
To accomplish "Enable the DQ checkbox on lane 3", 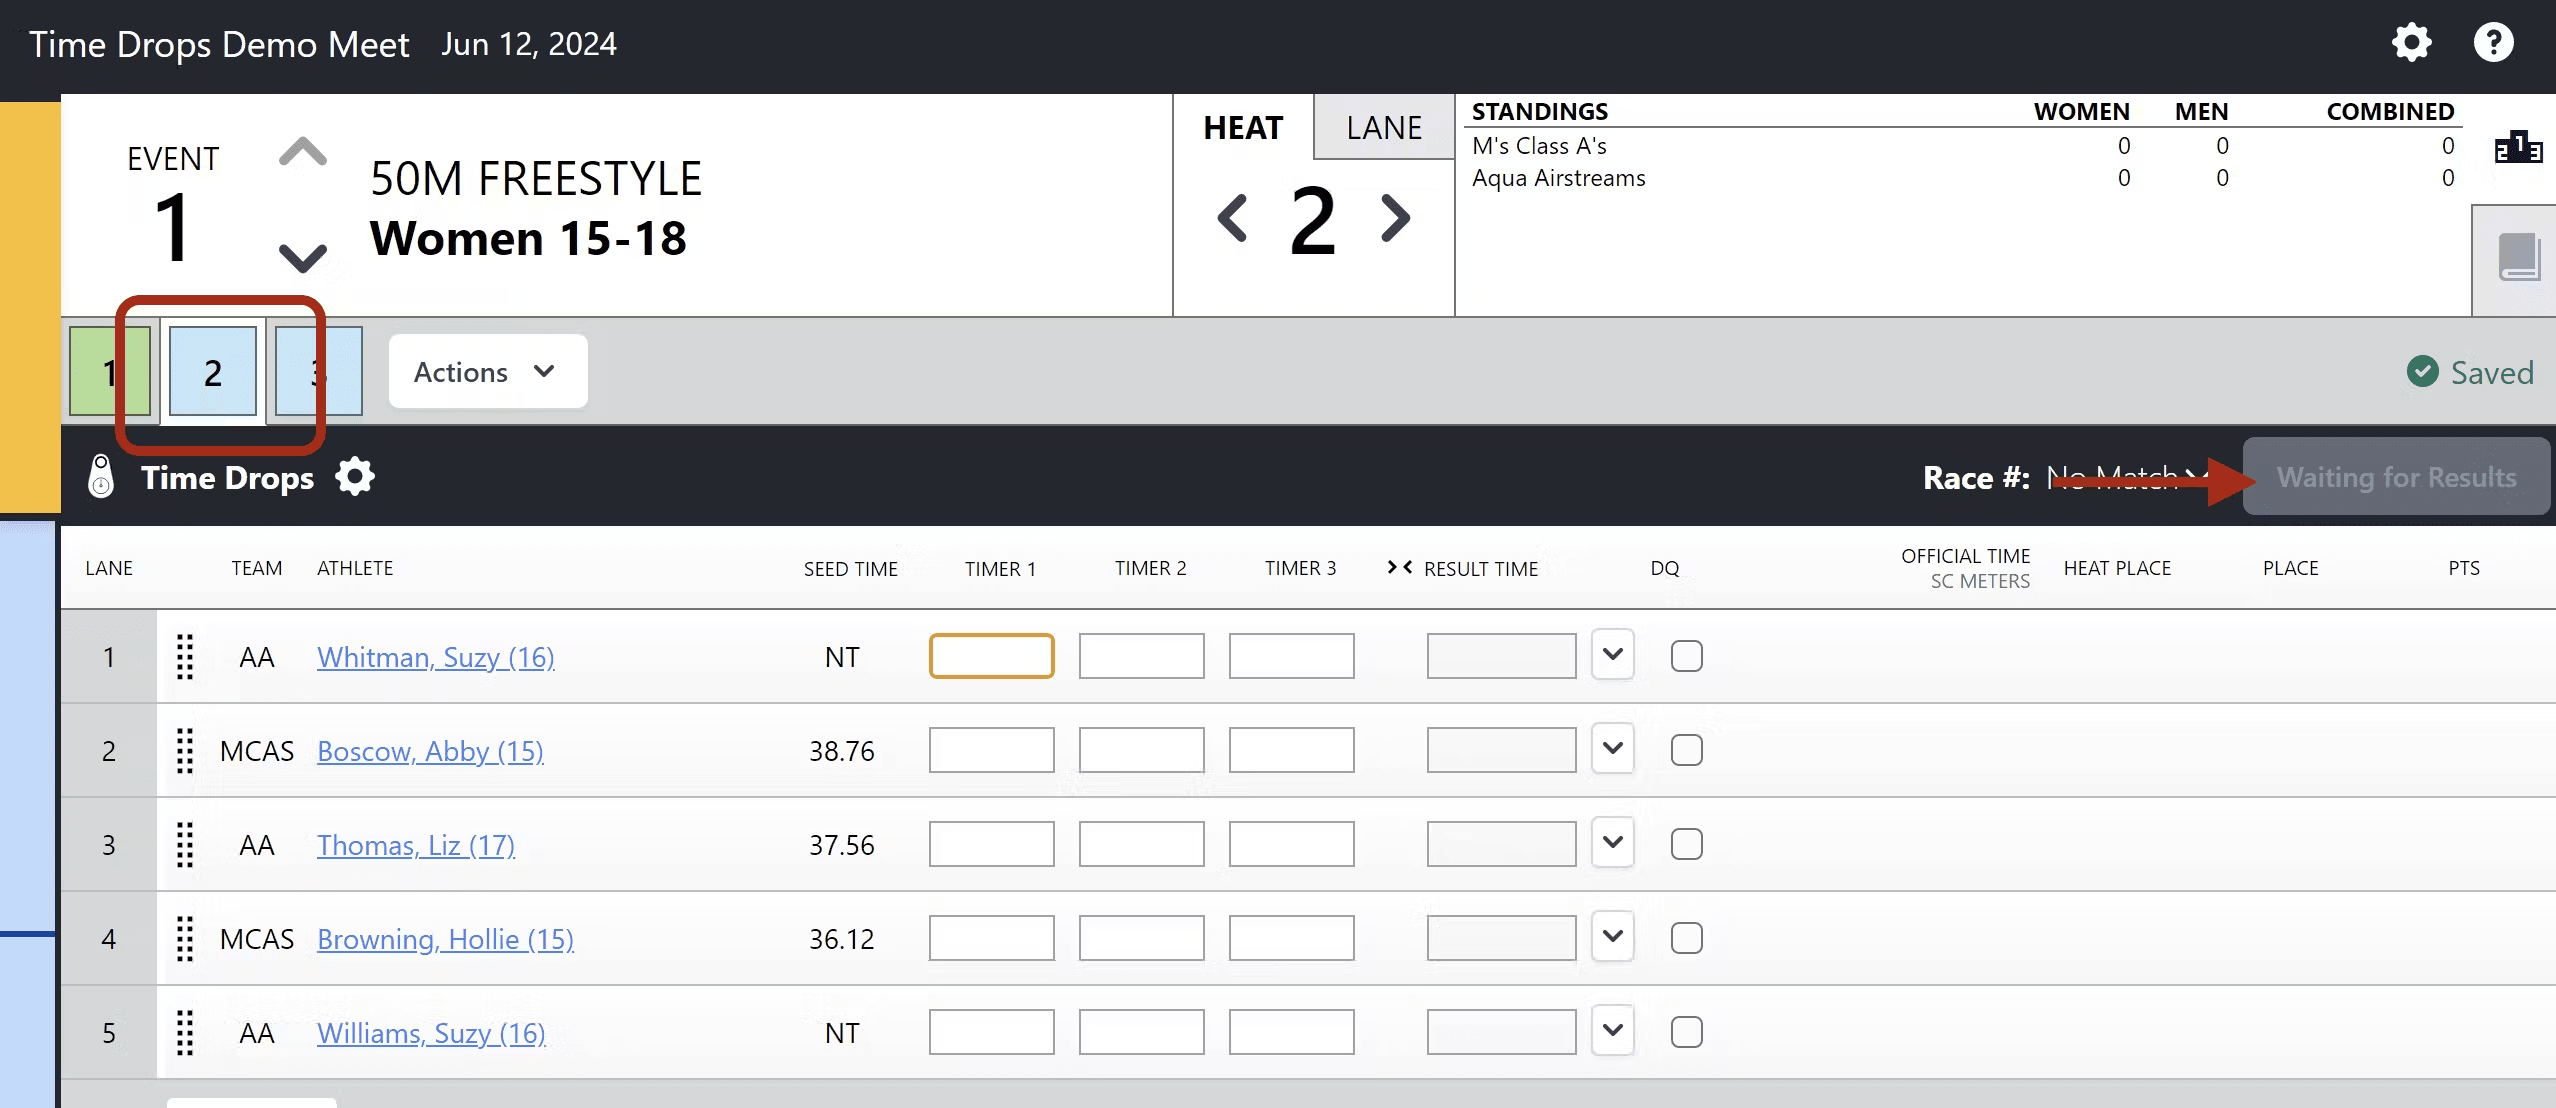I will click(1687, 843).
